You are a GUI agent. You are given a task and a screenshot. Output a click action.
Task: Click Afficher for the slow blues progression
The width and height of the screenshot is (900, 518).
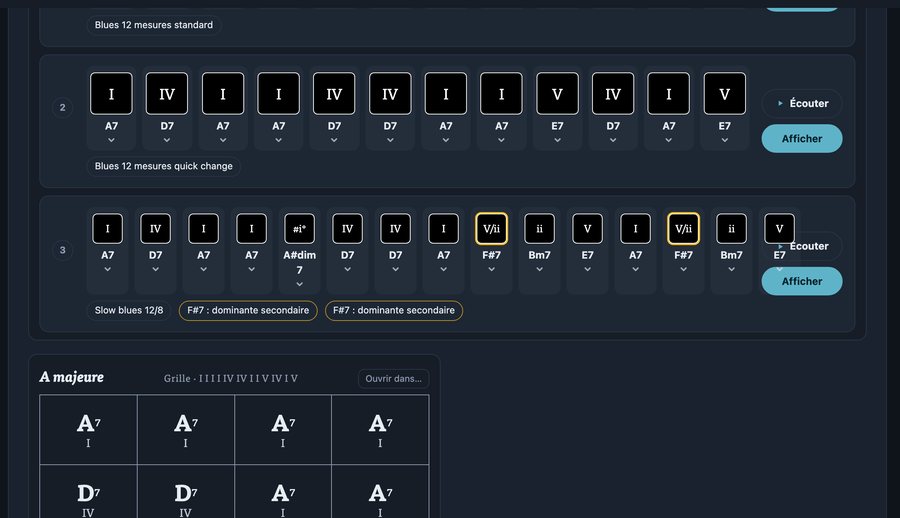(802, 281)
